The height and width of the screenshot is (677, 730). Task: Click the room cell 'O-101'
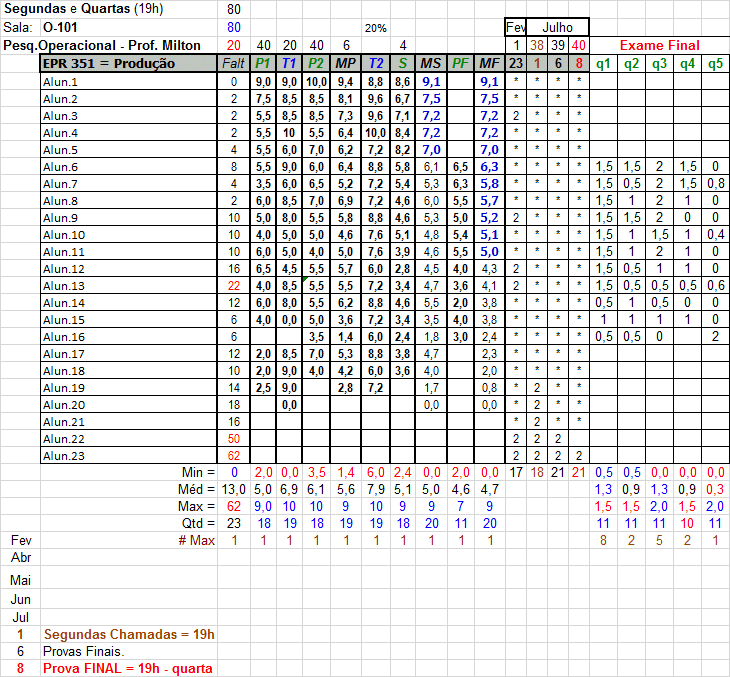tap(62, 27)
